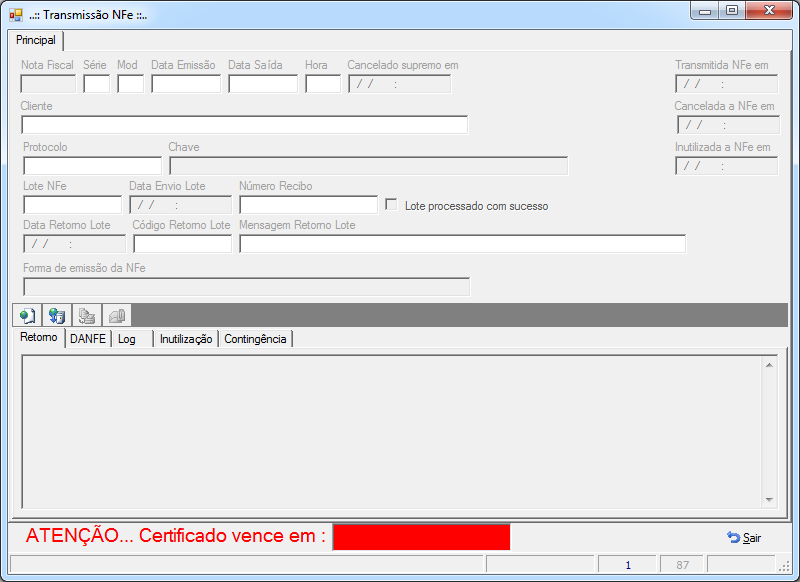Click scroll up arrow in Retorno box
Screen dimensions: 800x582
pyautogui.click(x=769, y=365)
